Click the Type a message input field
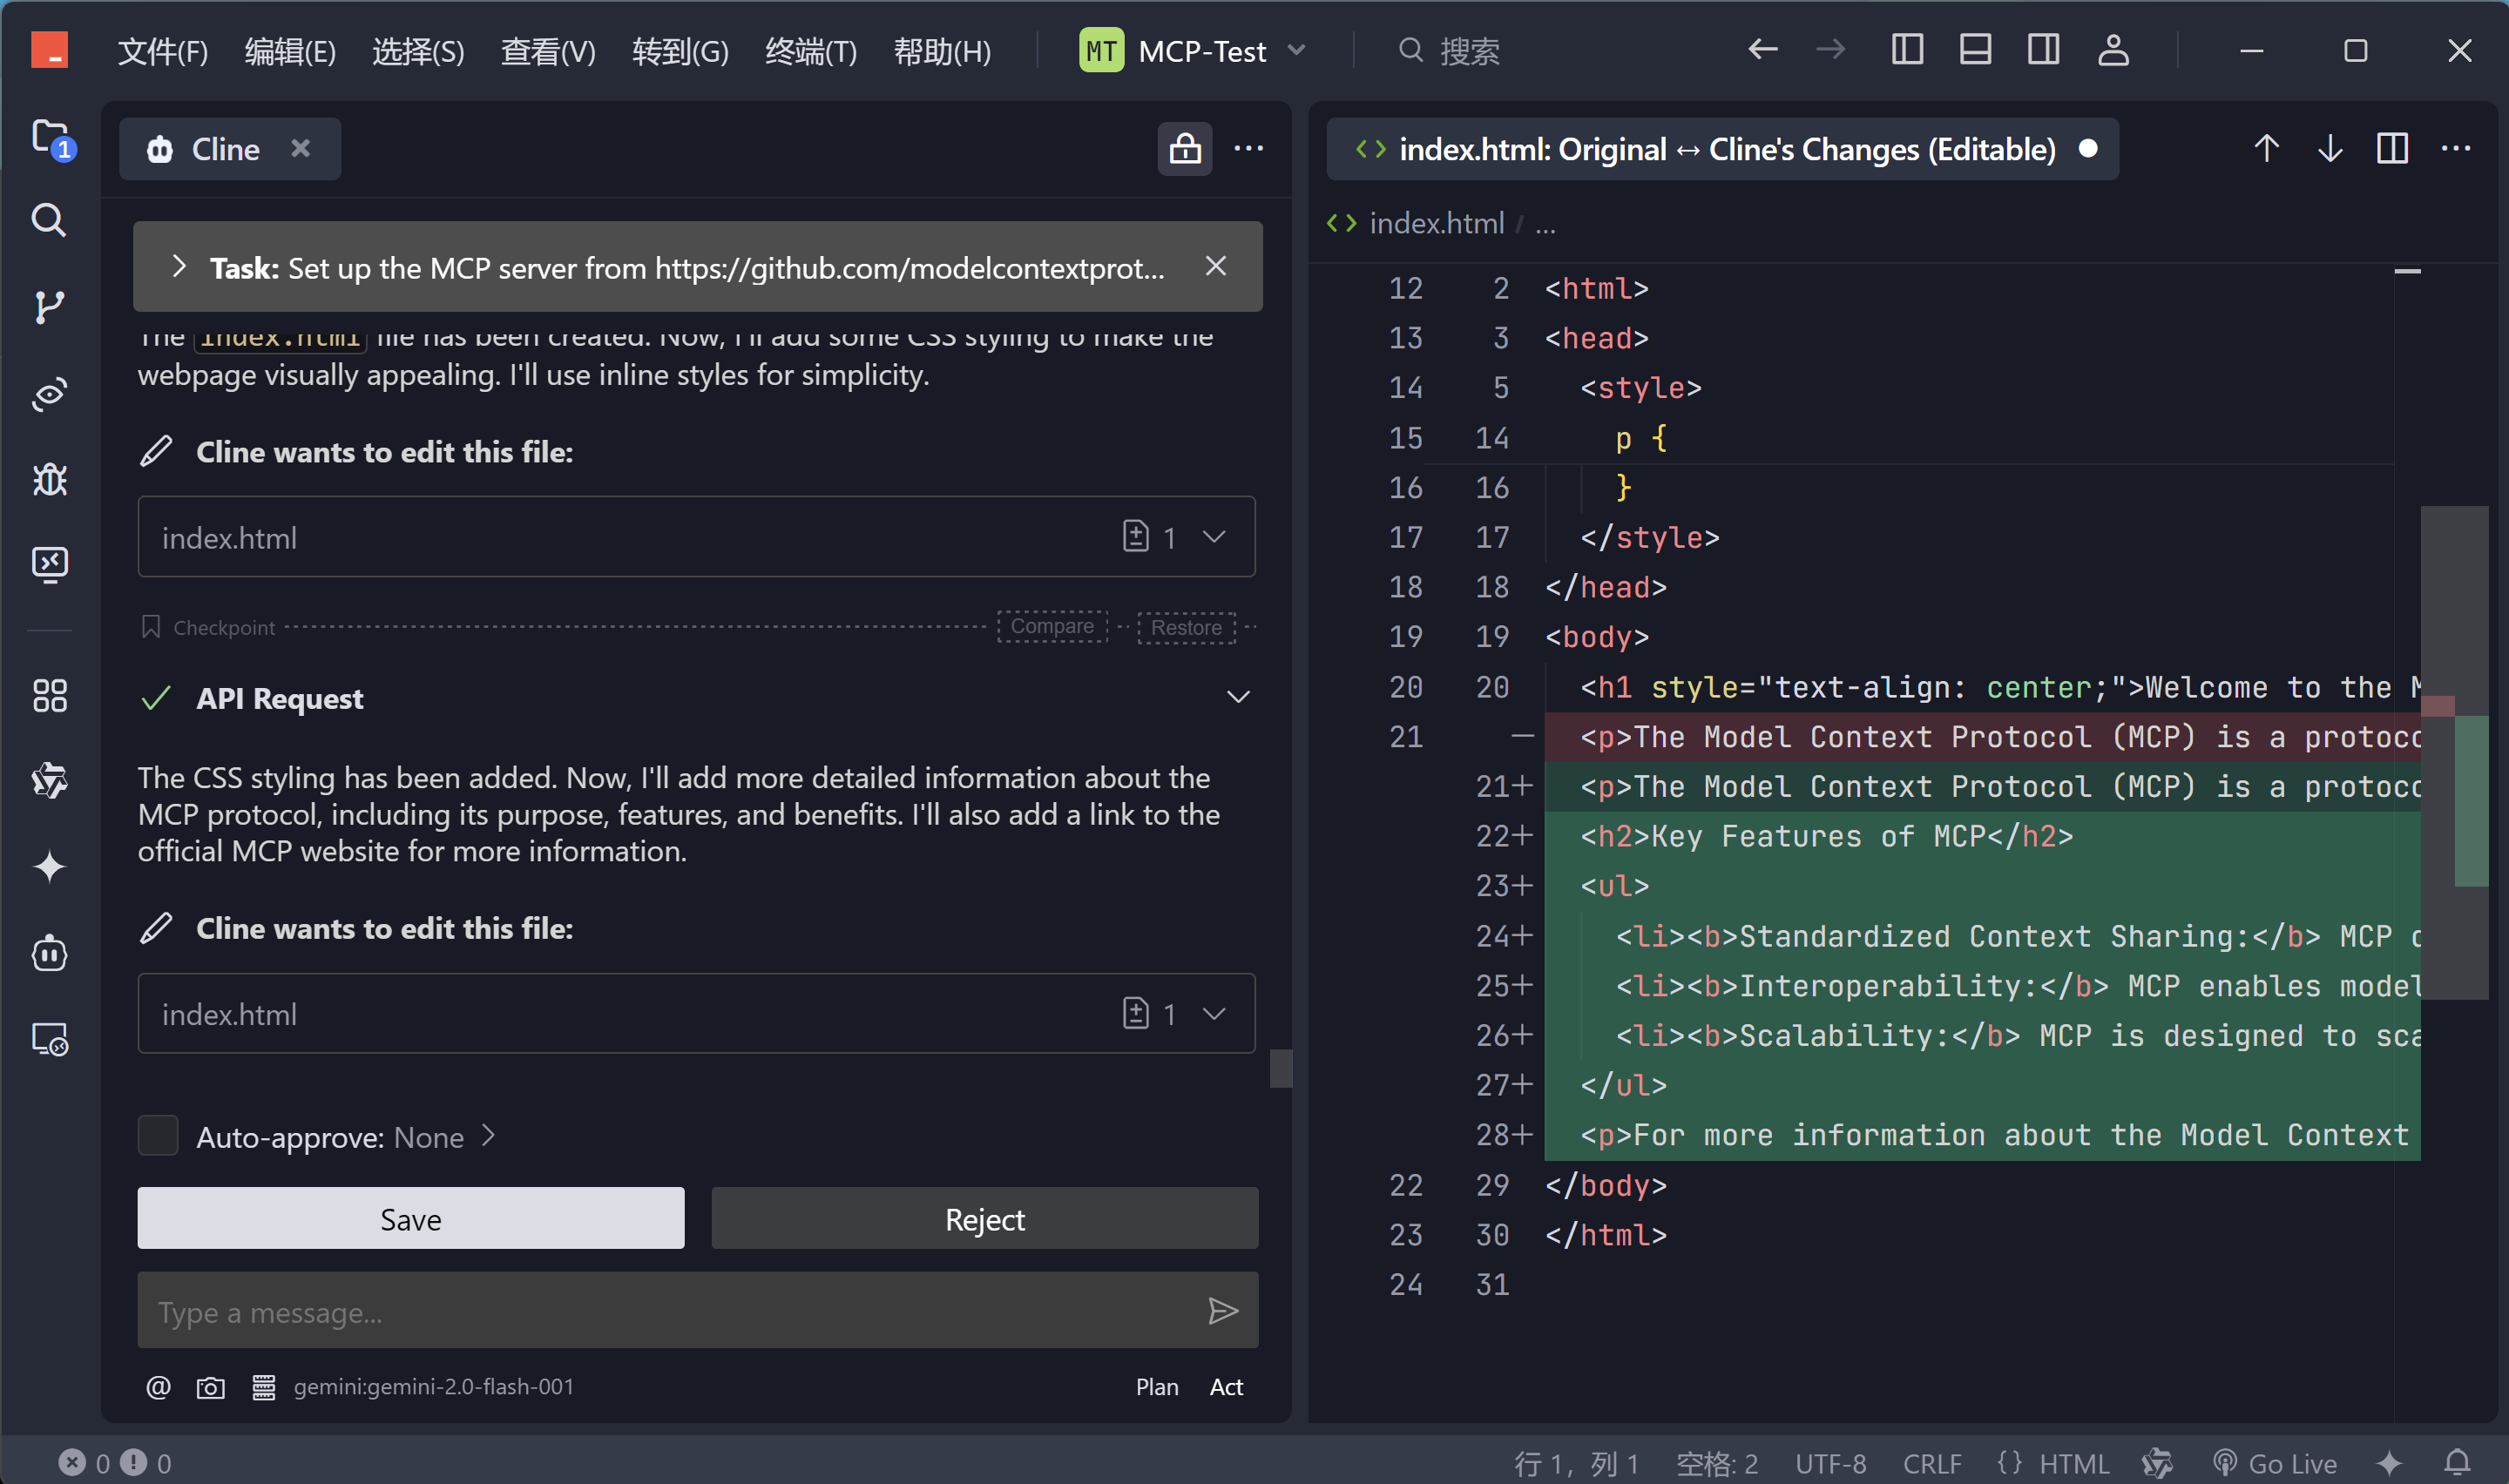2509x1484 pixels. 670,1312
